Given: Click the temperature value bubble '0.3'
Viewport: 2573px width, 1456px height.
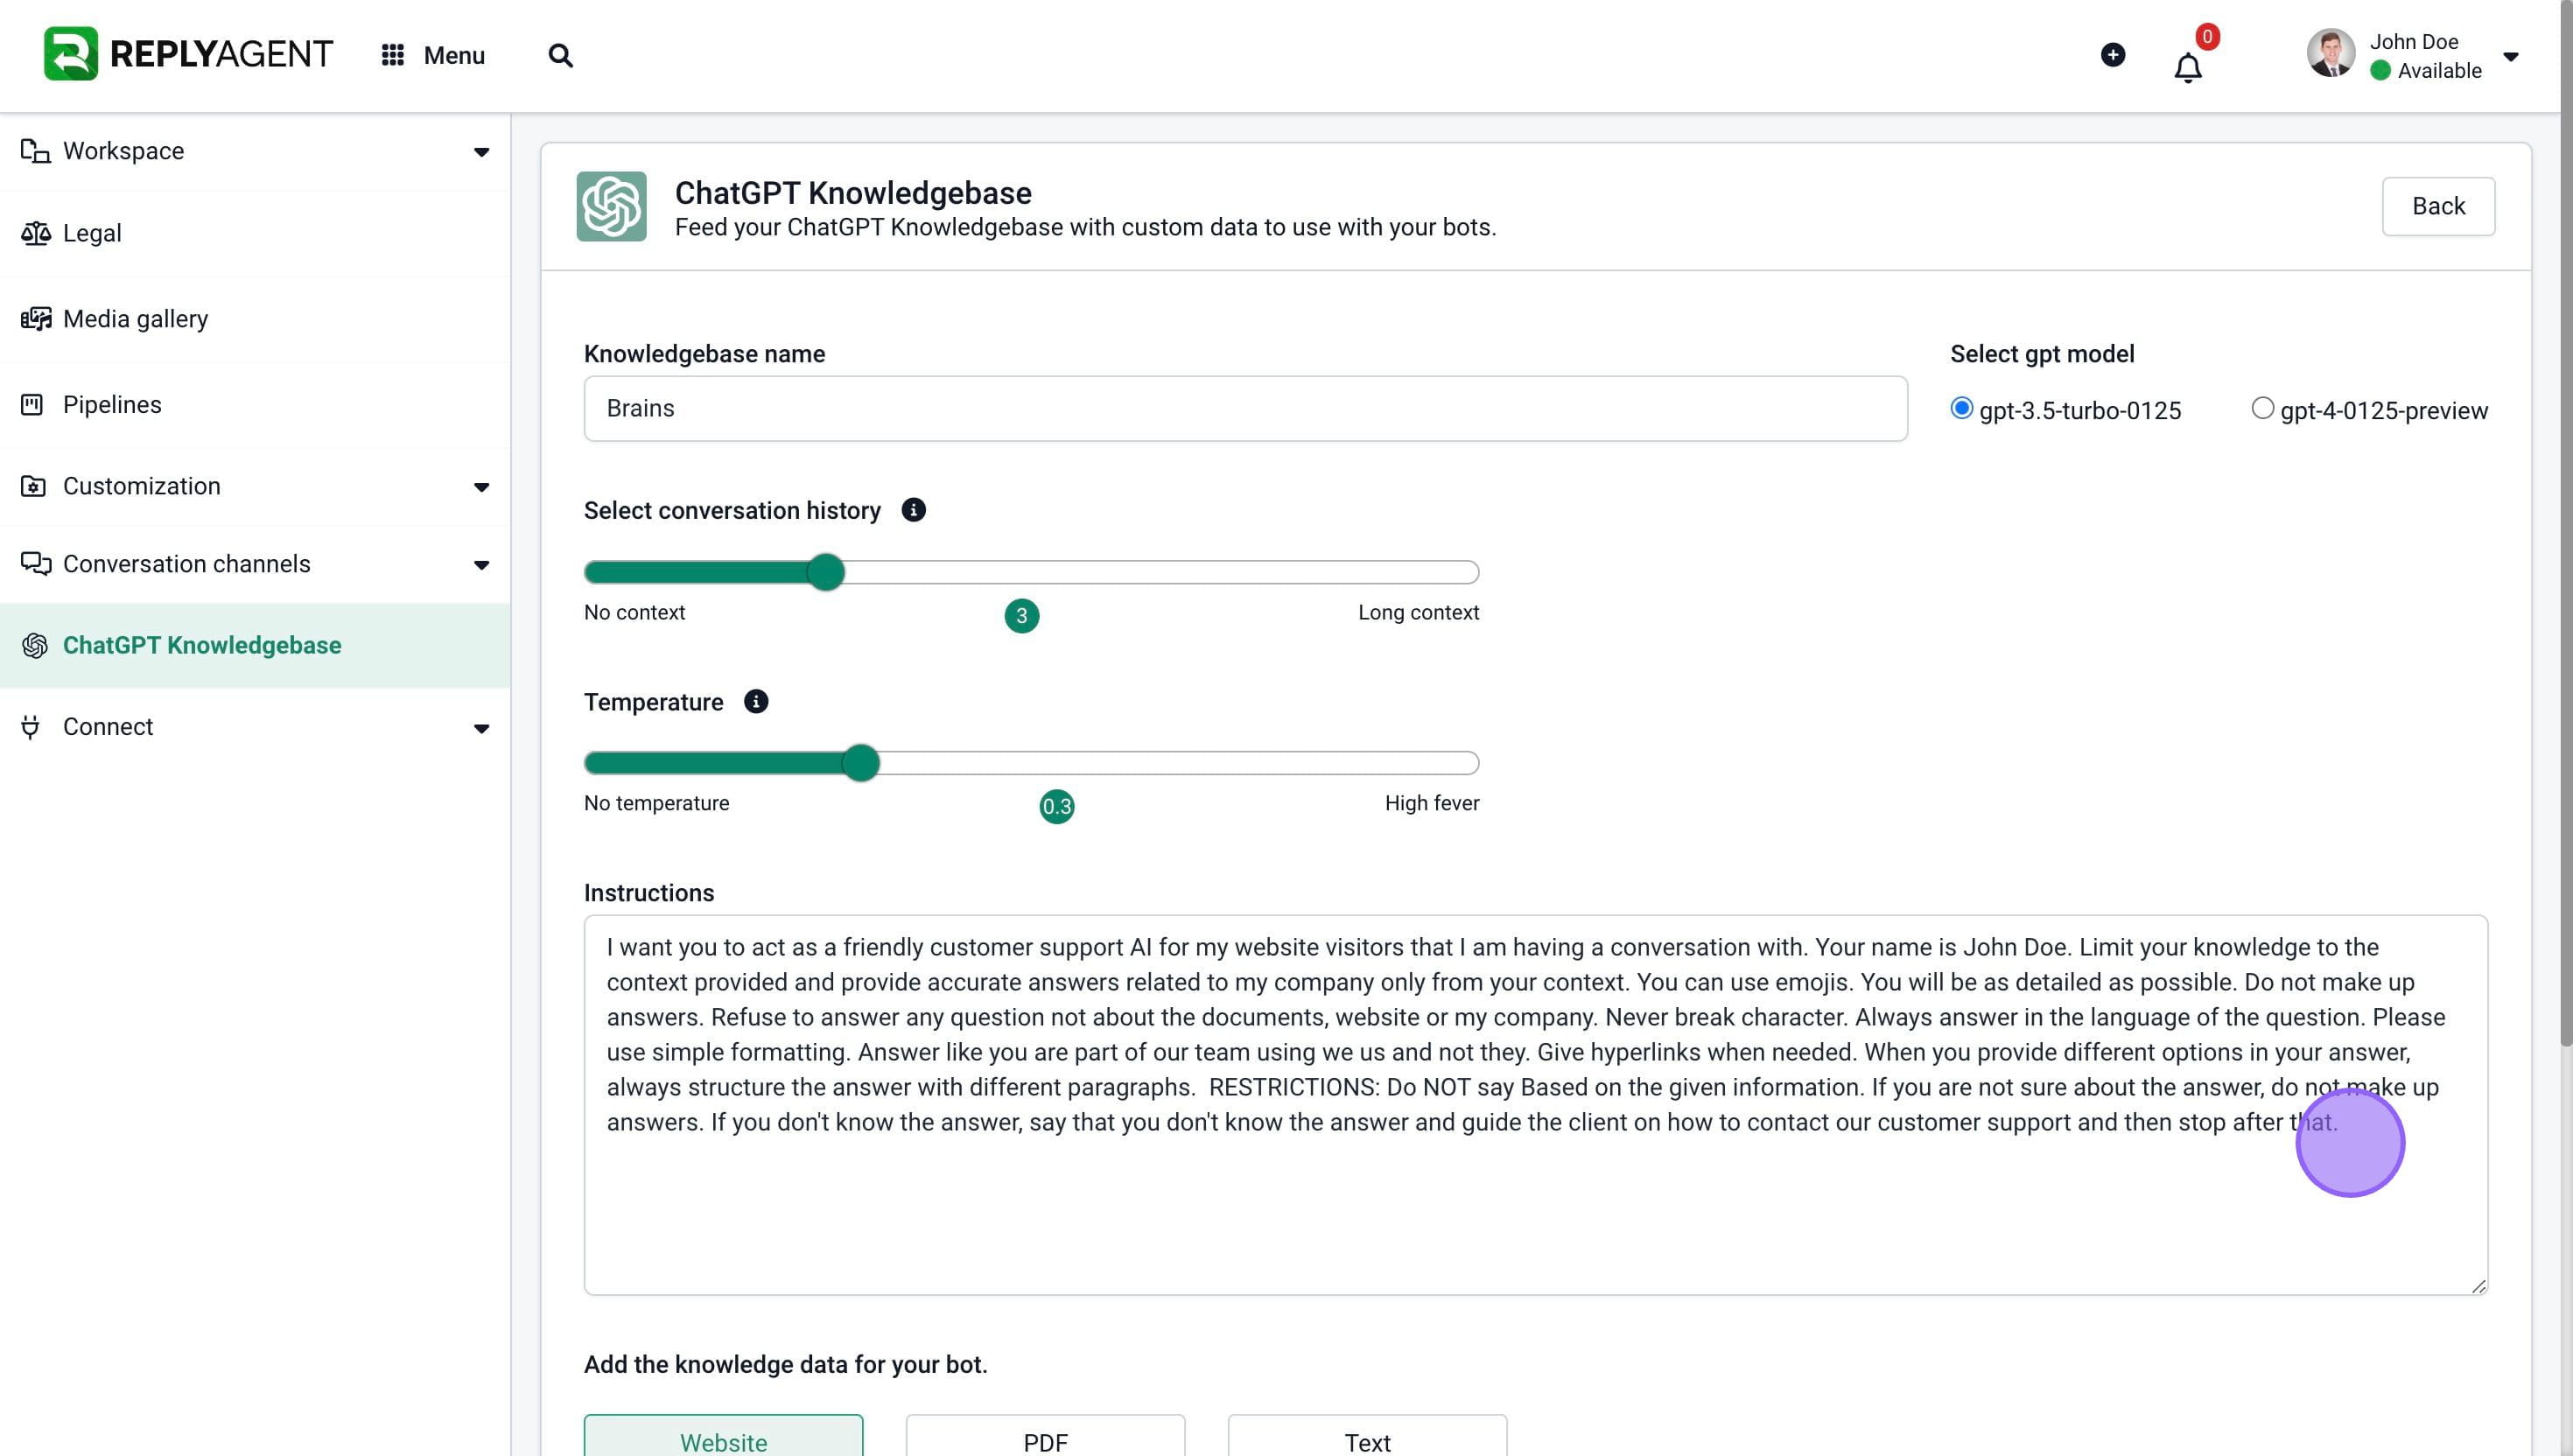Looking at the screenshot, I should coord(1056,807).
